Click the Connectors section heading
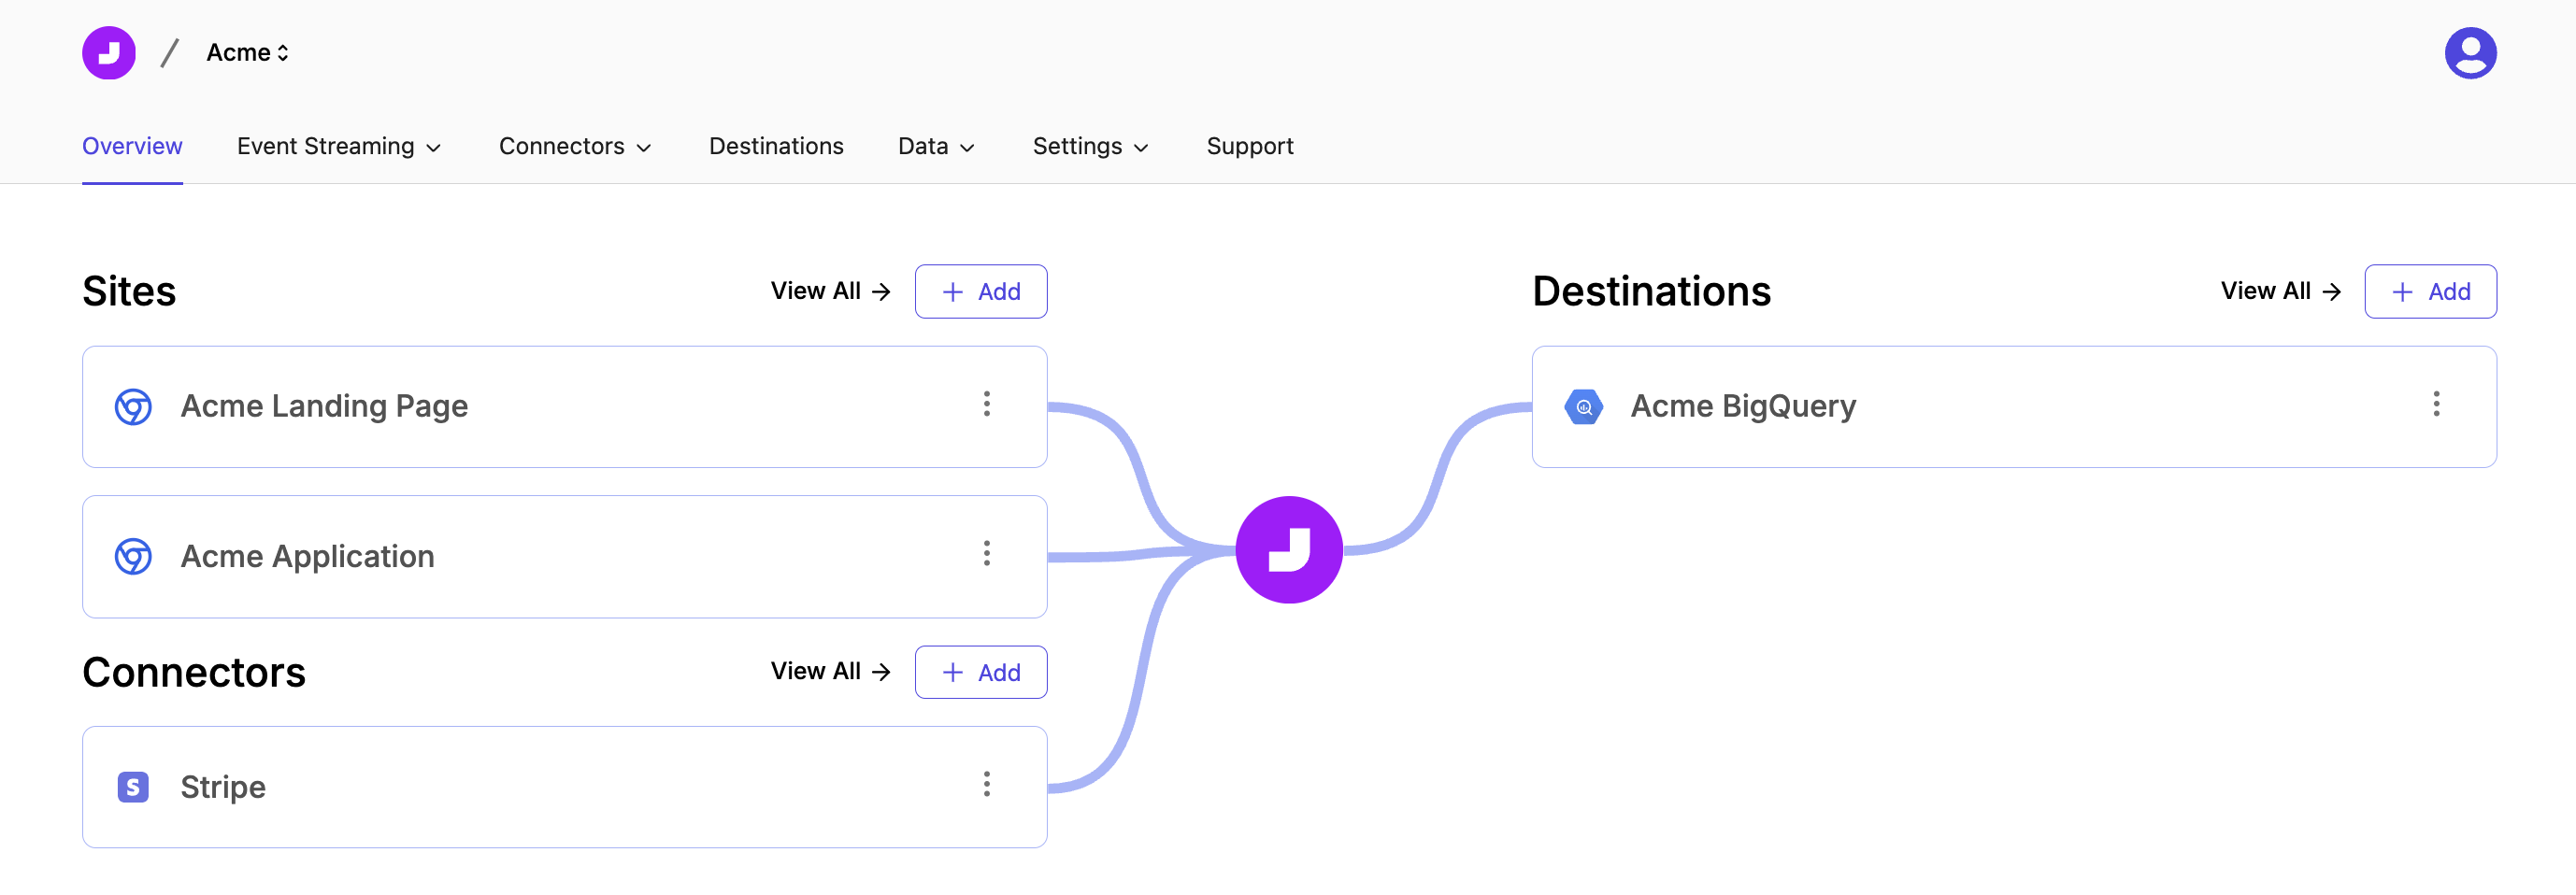Viewport: 2576px width, 895px height. click(194, 672)
